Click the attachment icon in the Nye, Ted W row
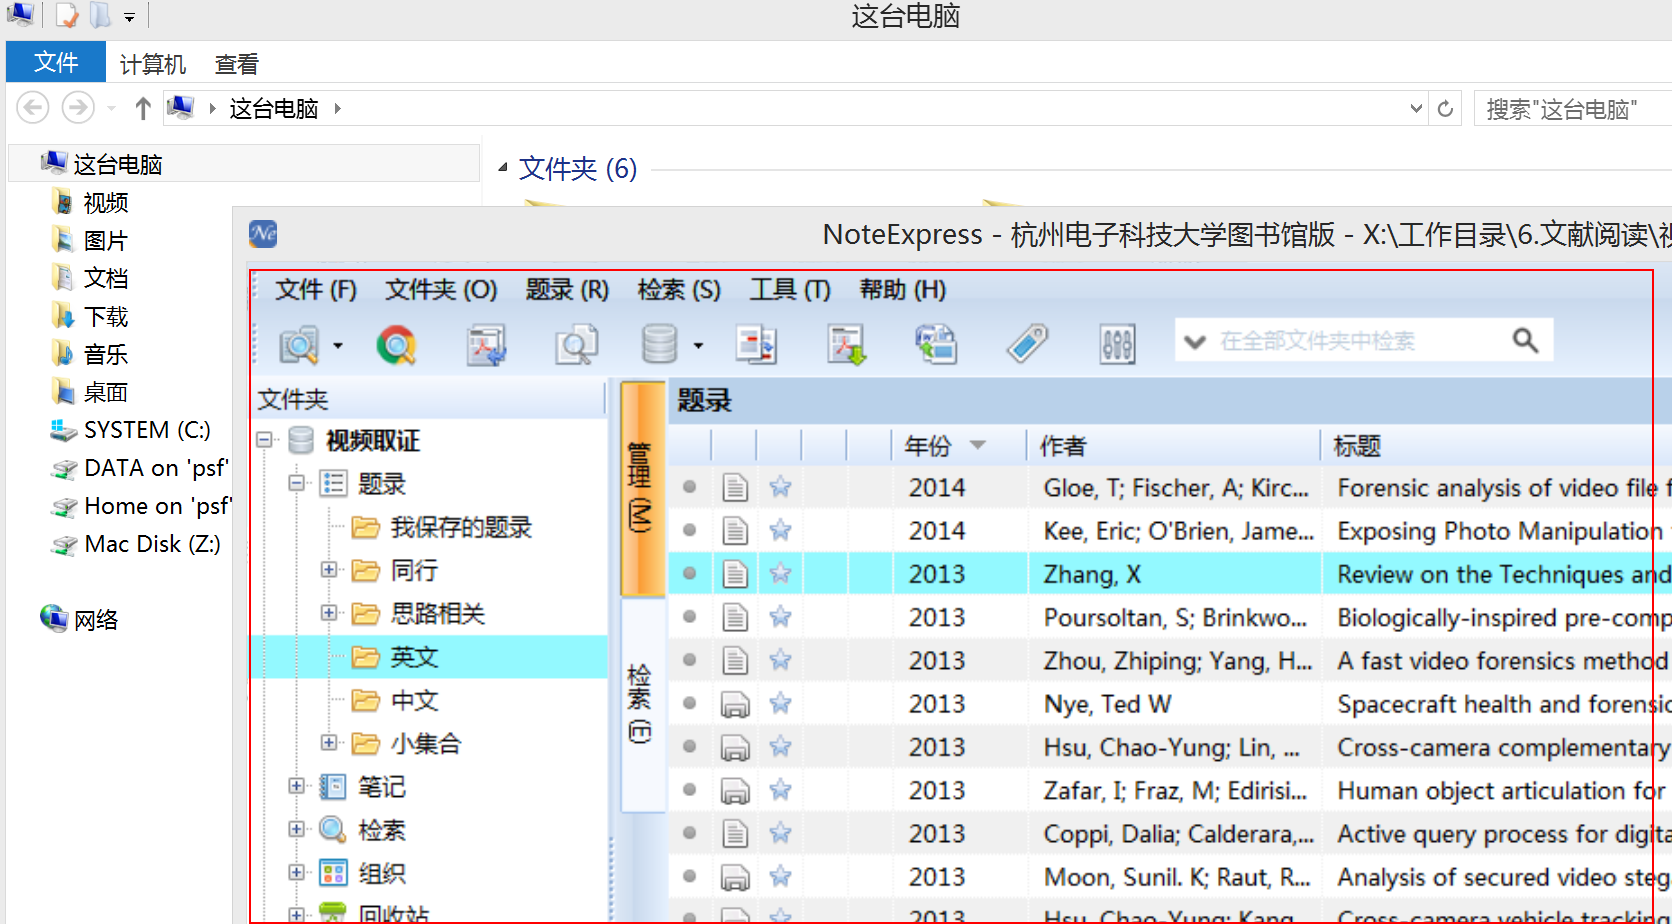 pos(735,705)
